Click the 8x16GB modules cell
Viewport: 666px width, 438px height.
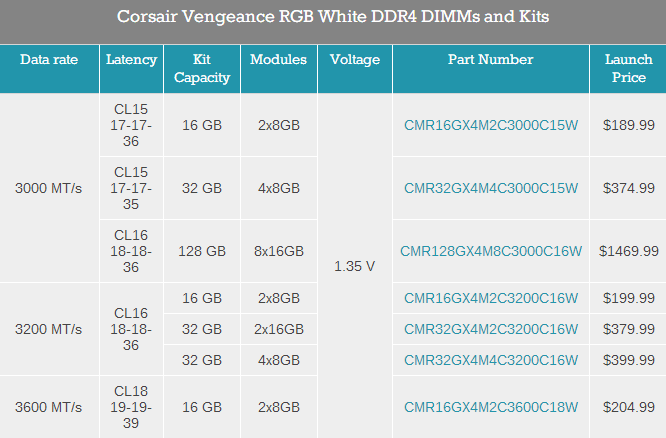click(278, 251)
